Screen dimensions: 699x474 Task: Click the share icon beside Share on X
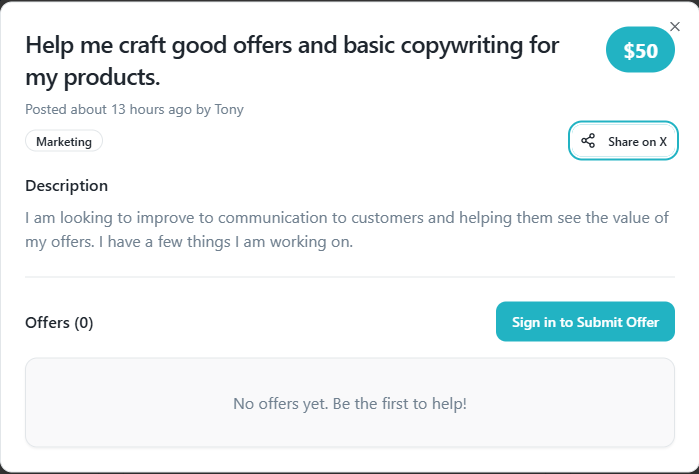point(588,141)
